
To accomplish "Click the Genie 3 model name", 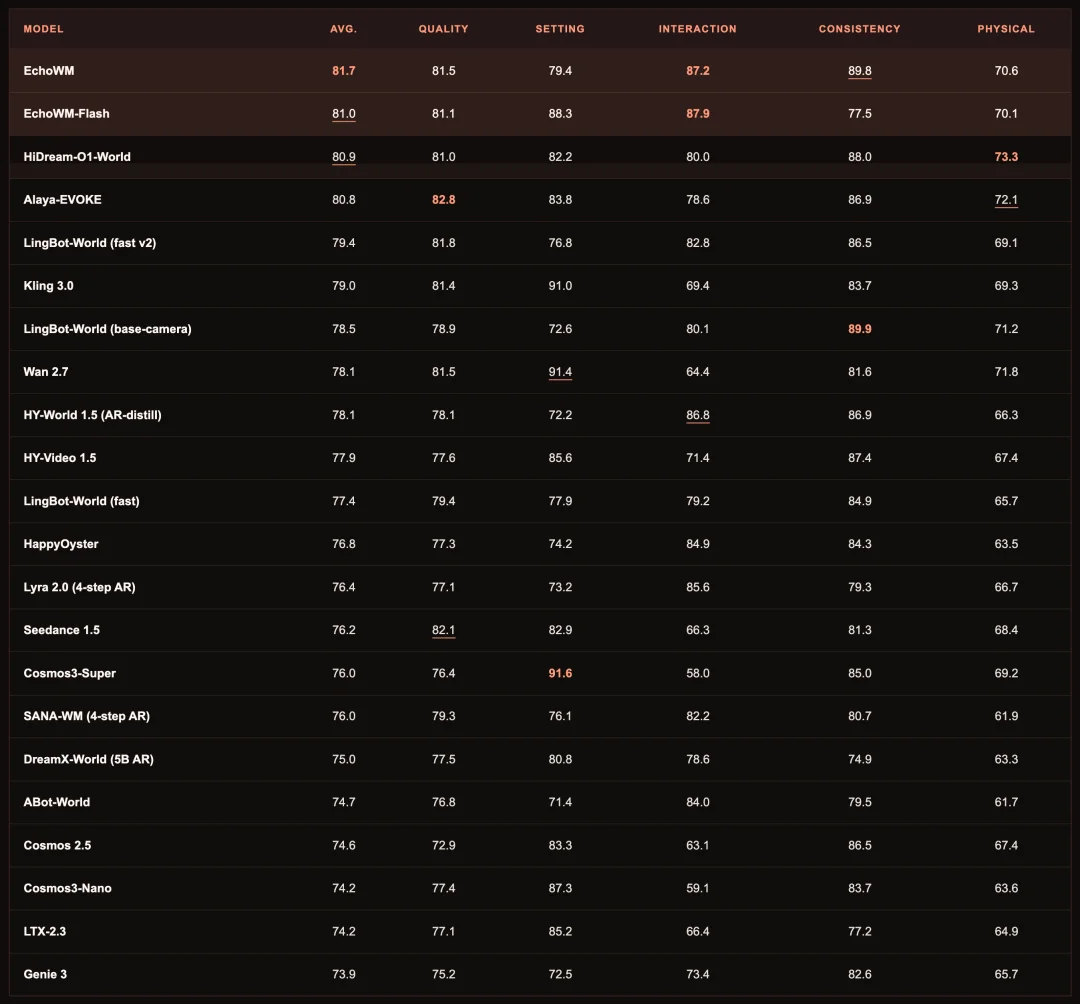I will point(45,974).
